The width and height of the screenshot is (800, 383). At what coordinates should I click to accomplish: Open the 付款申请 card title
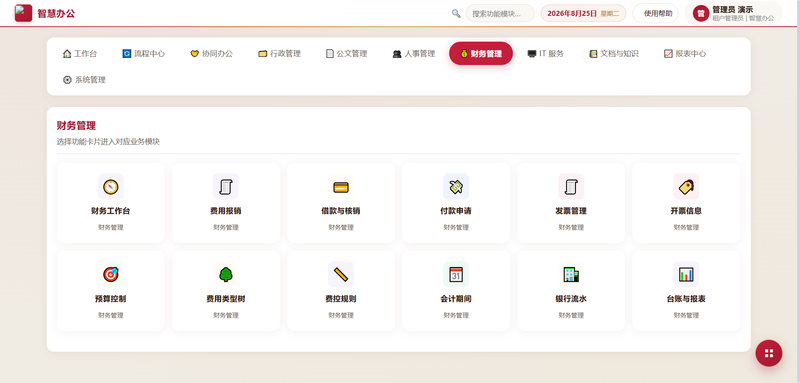pyautogui.click(x=456, y=211)
